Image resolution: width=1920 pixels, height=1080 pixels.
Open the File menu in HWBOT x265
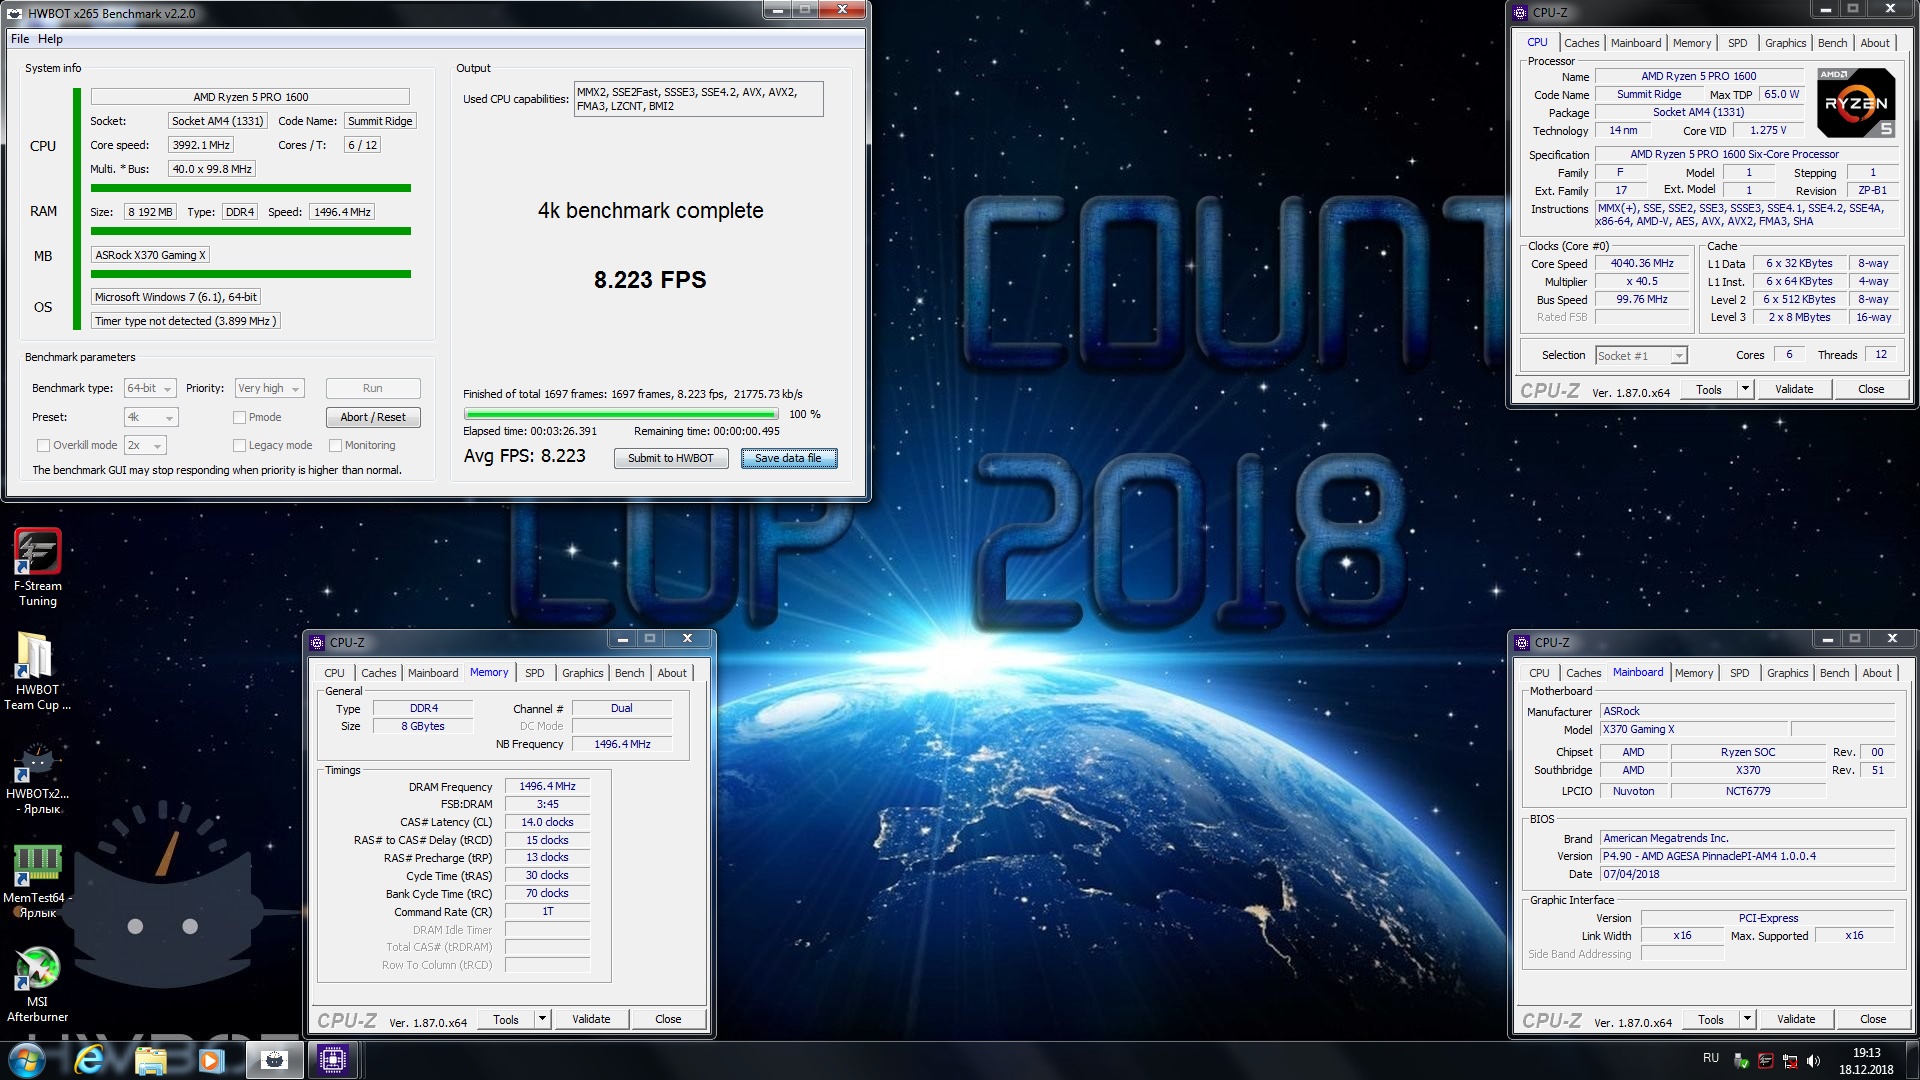tap(20, 39)
